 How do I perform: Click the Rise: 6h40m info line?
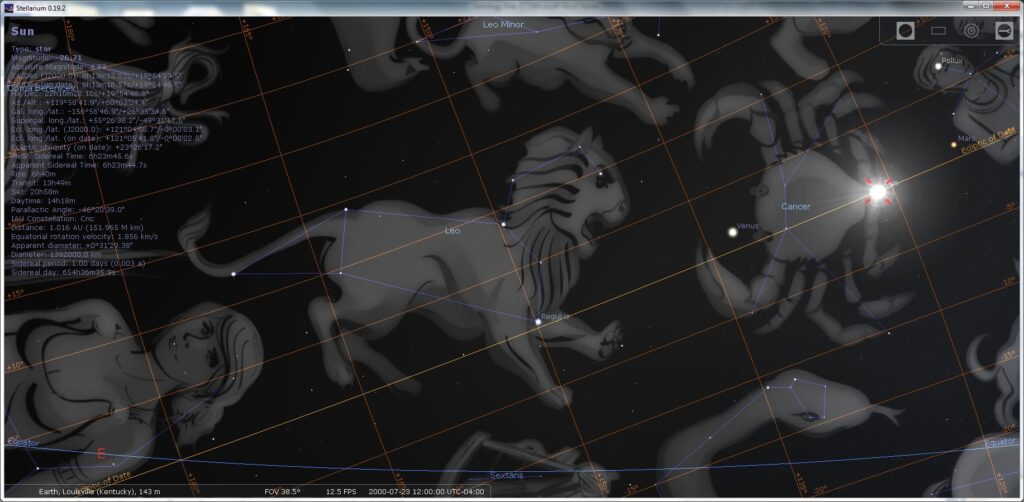point(33,174)
